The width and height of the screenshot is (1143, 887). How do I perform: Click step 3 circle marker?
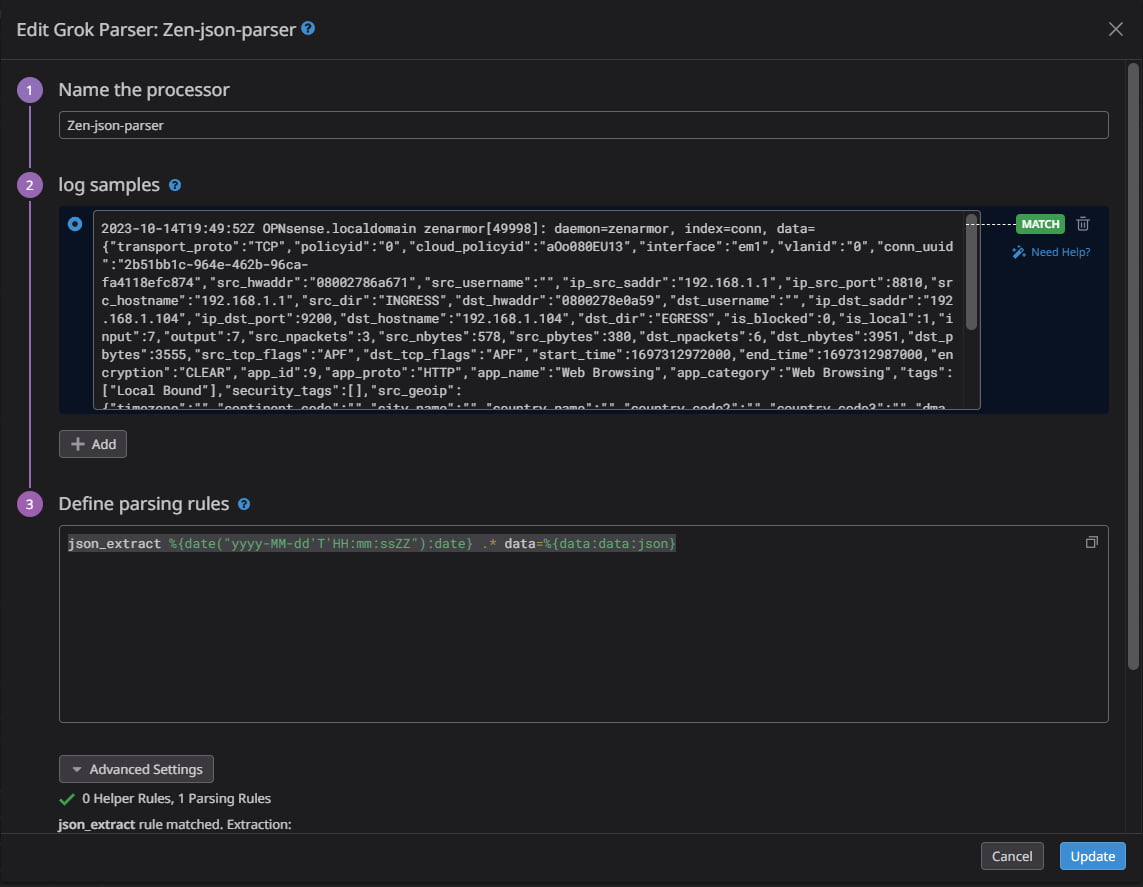coord(30,504)
